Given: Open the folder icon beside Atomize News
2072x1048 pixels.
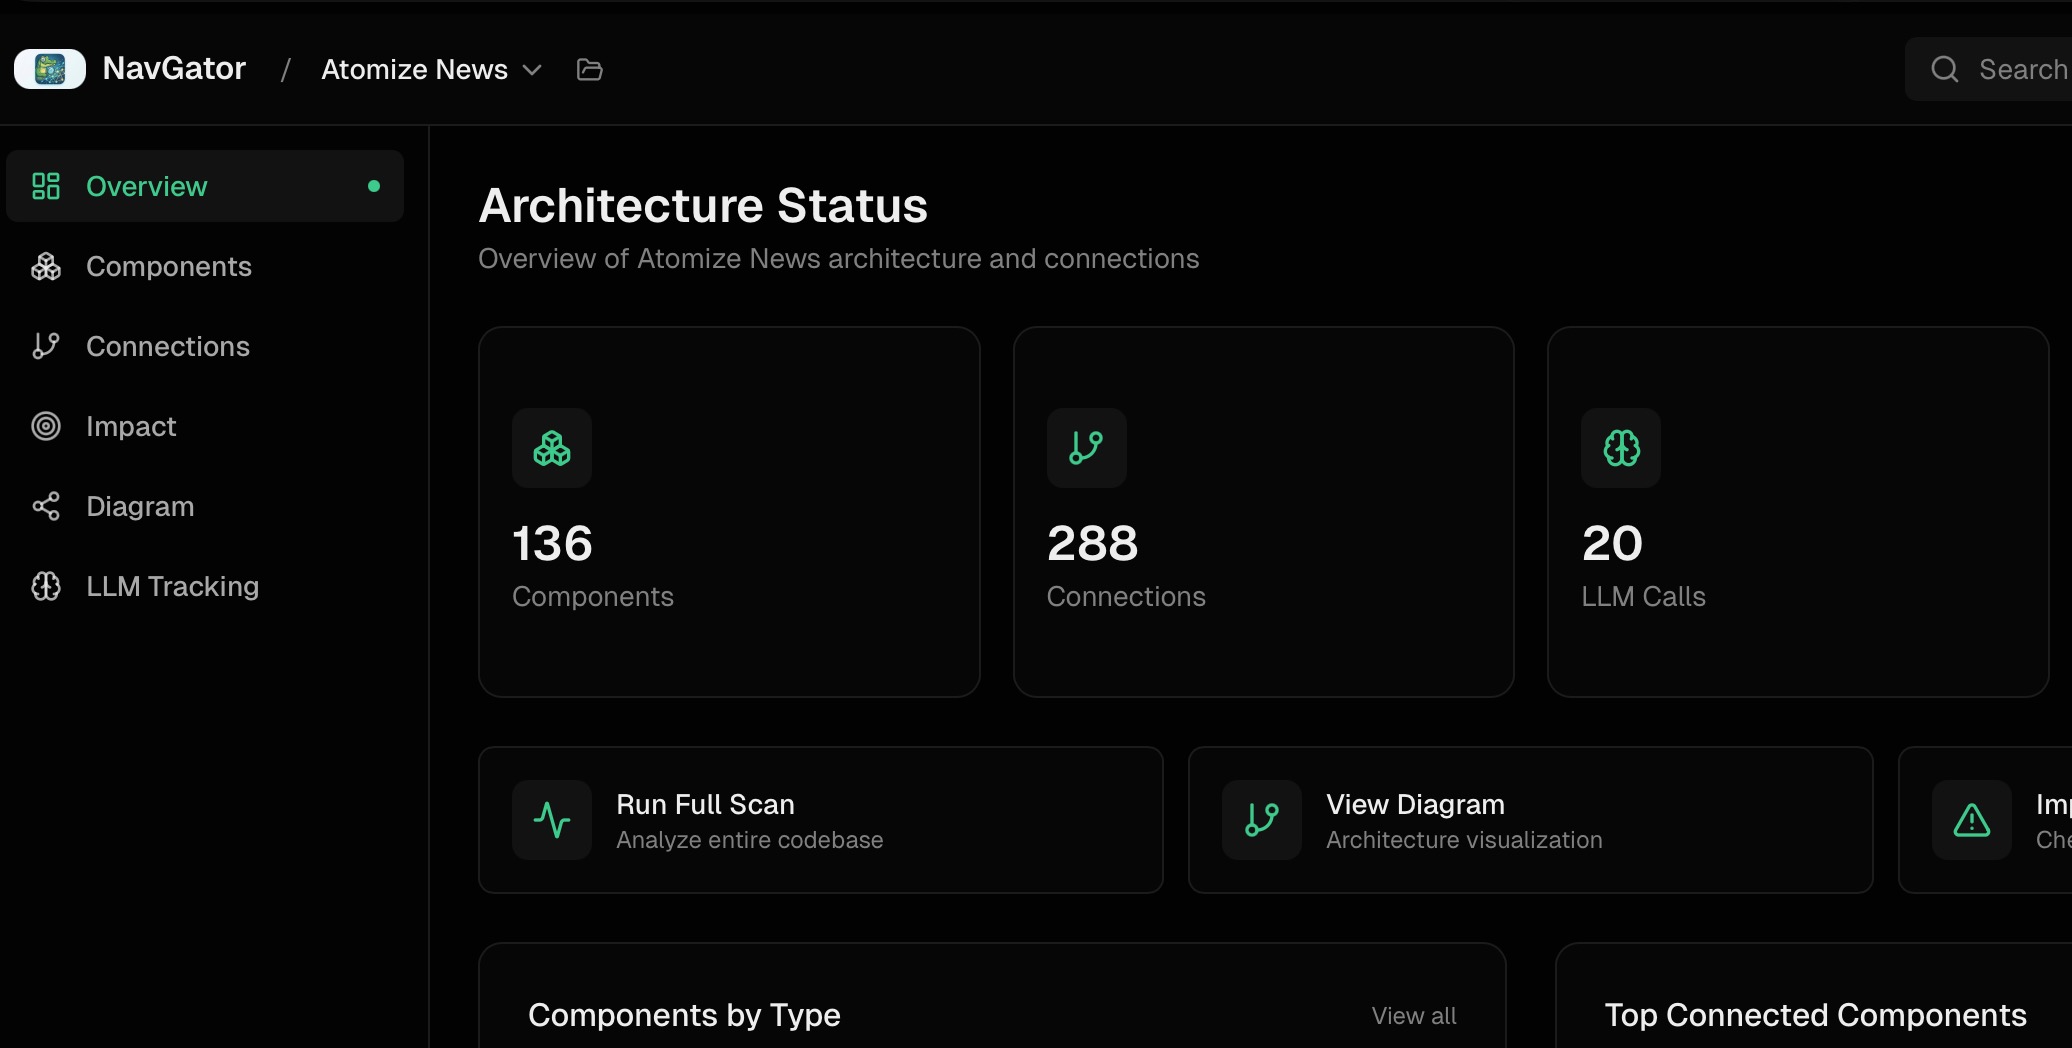Looking at the screenshot, I should pyautogui.click(x=589, y=69).
